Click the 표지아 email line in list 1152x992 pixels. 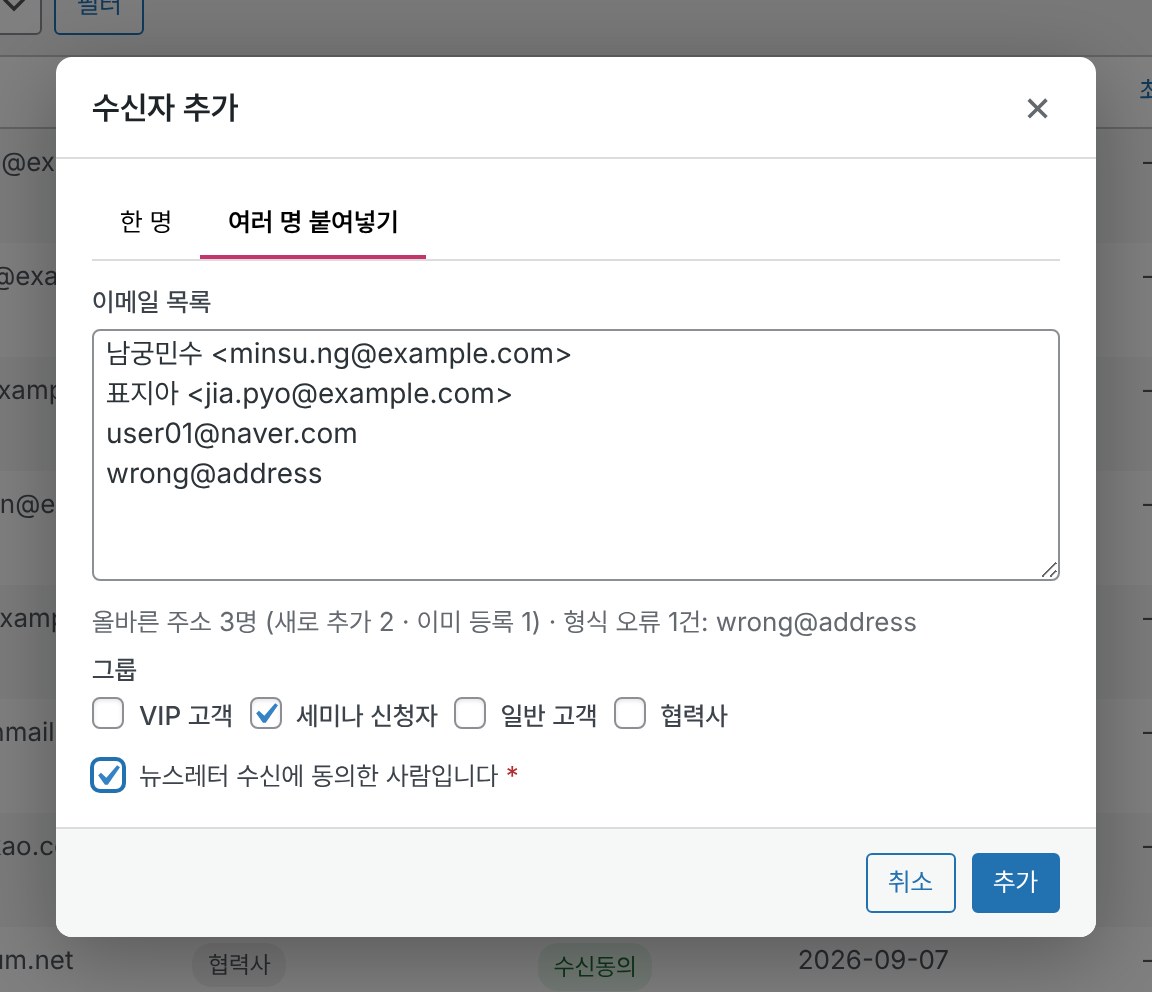pos(309,394)
